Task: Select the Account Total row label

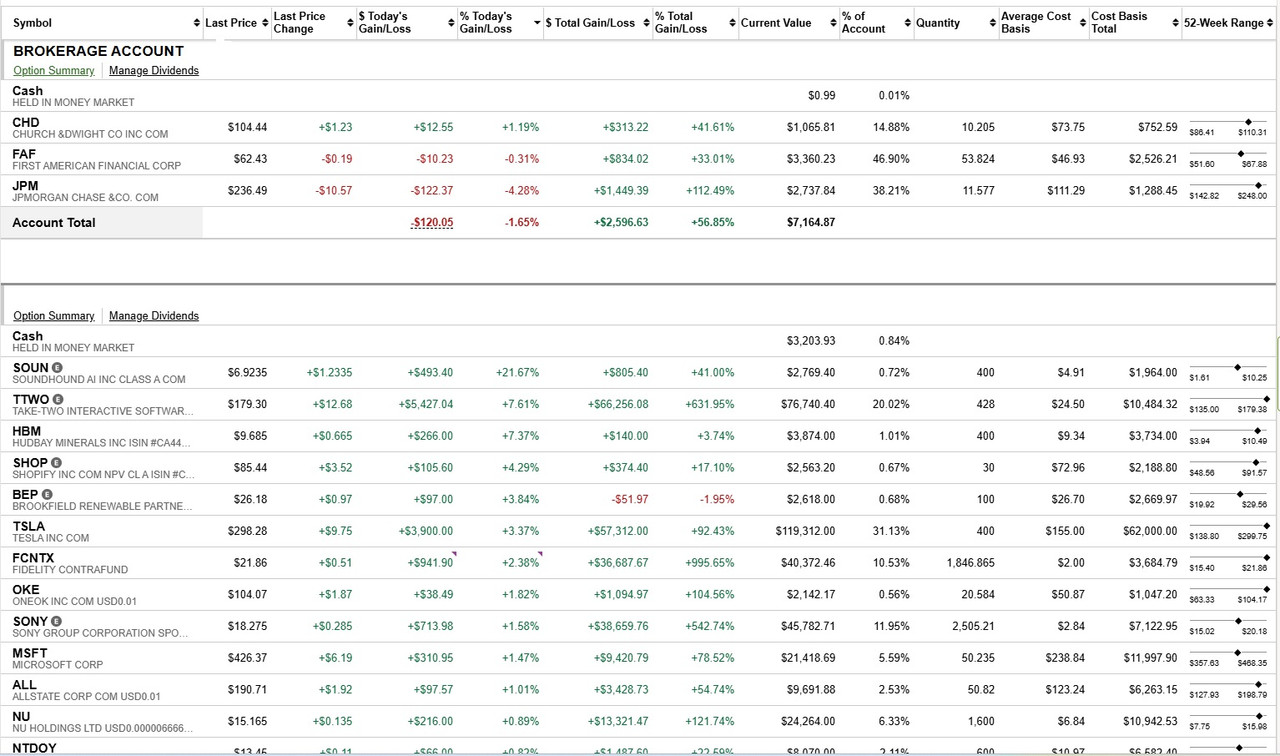Action: [x=54, y=222]
